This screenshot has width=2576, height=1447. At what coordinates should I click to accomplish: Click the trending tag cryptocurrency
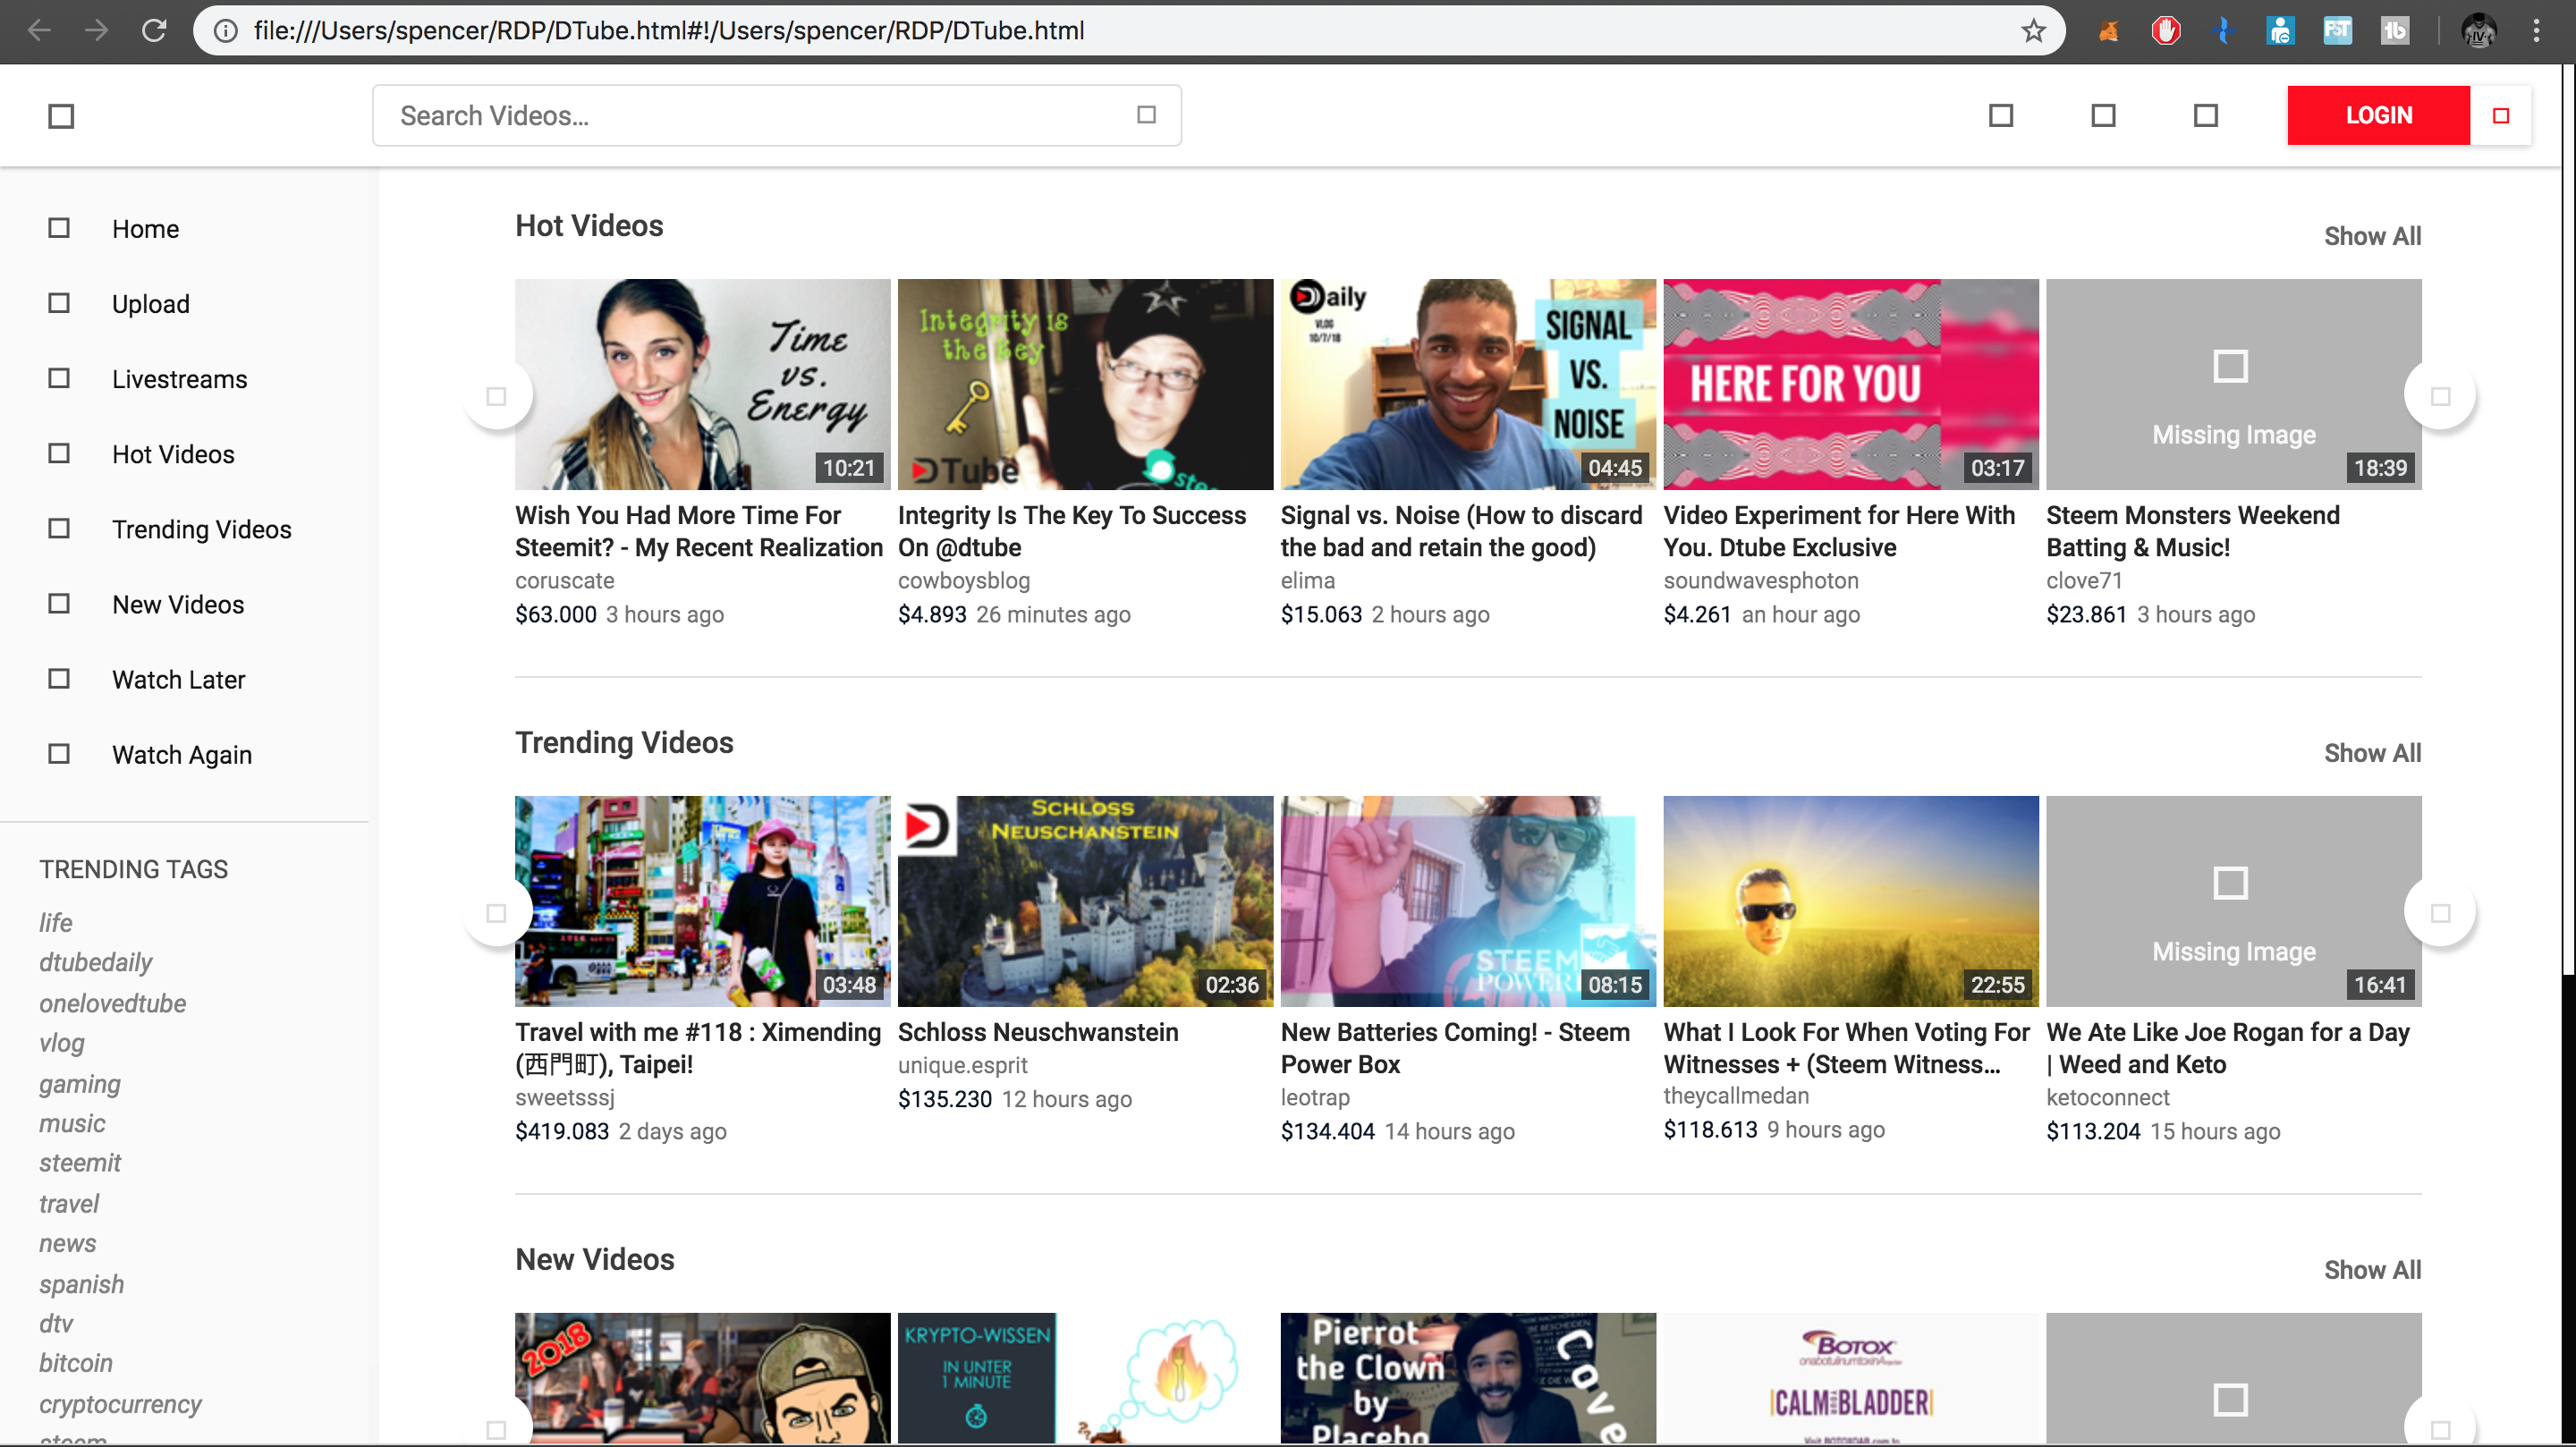point(119,1404)
